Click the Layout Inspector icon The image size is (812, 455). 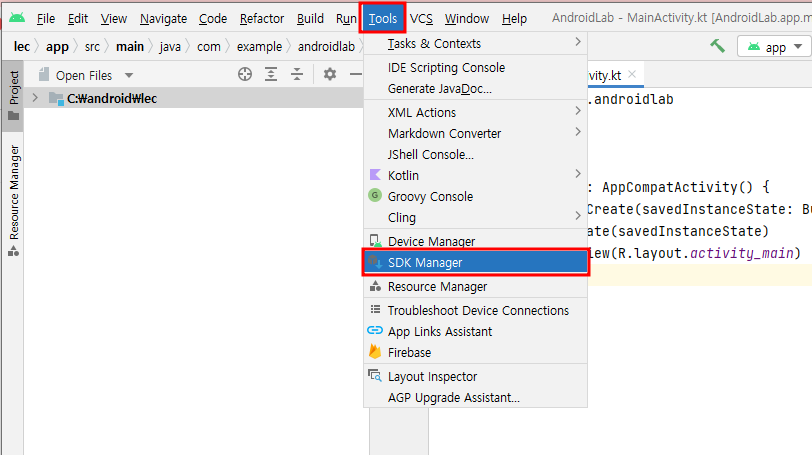click(x=375, y=376)
